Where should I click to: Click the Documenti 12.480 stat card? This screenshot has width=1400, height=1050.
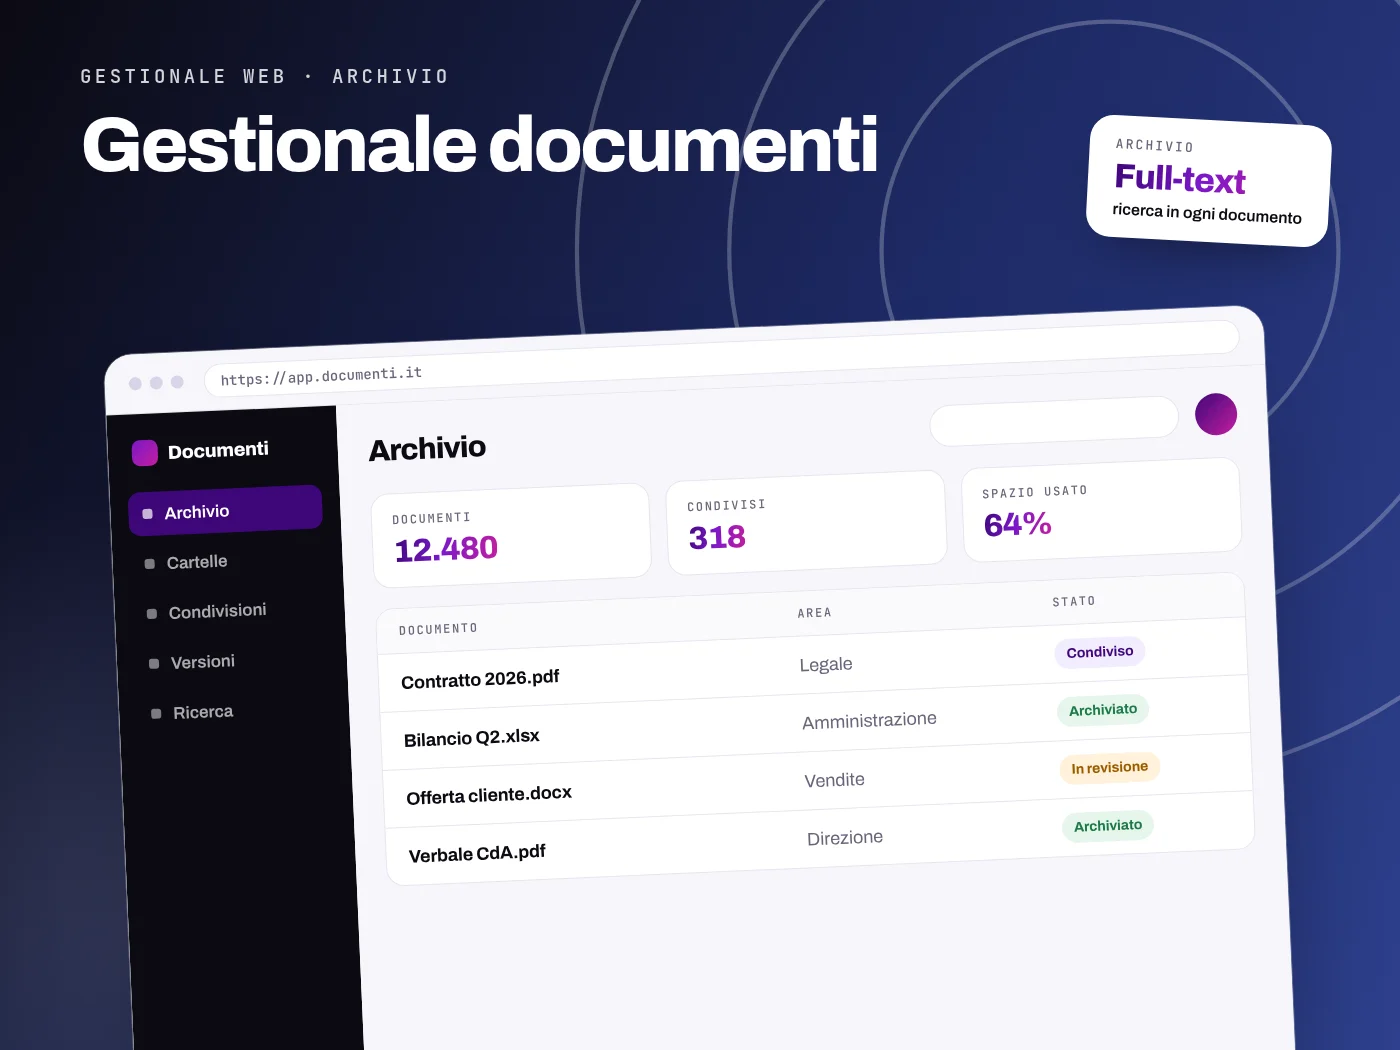pos(512,535)
